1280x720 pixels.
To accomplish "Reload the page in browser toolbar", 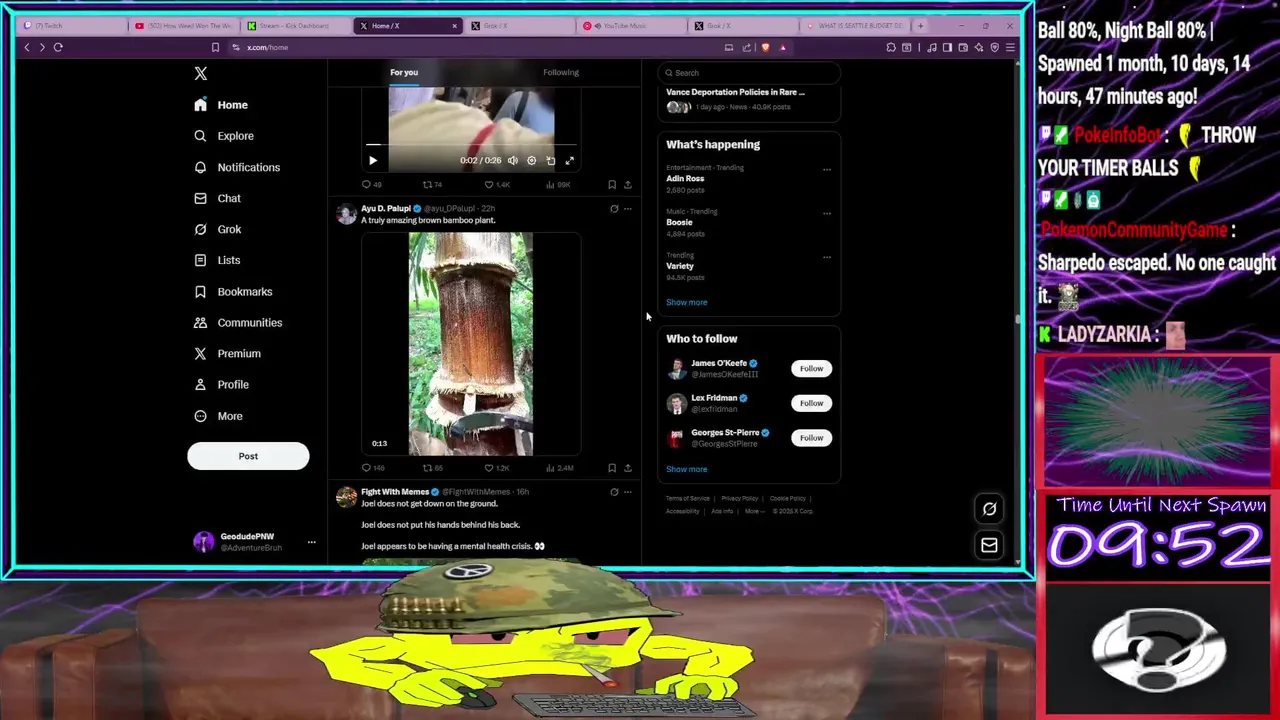I will (58, 47).
